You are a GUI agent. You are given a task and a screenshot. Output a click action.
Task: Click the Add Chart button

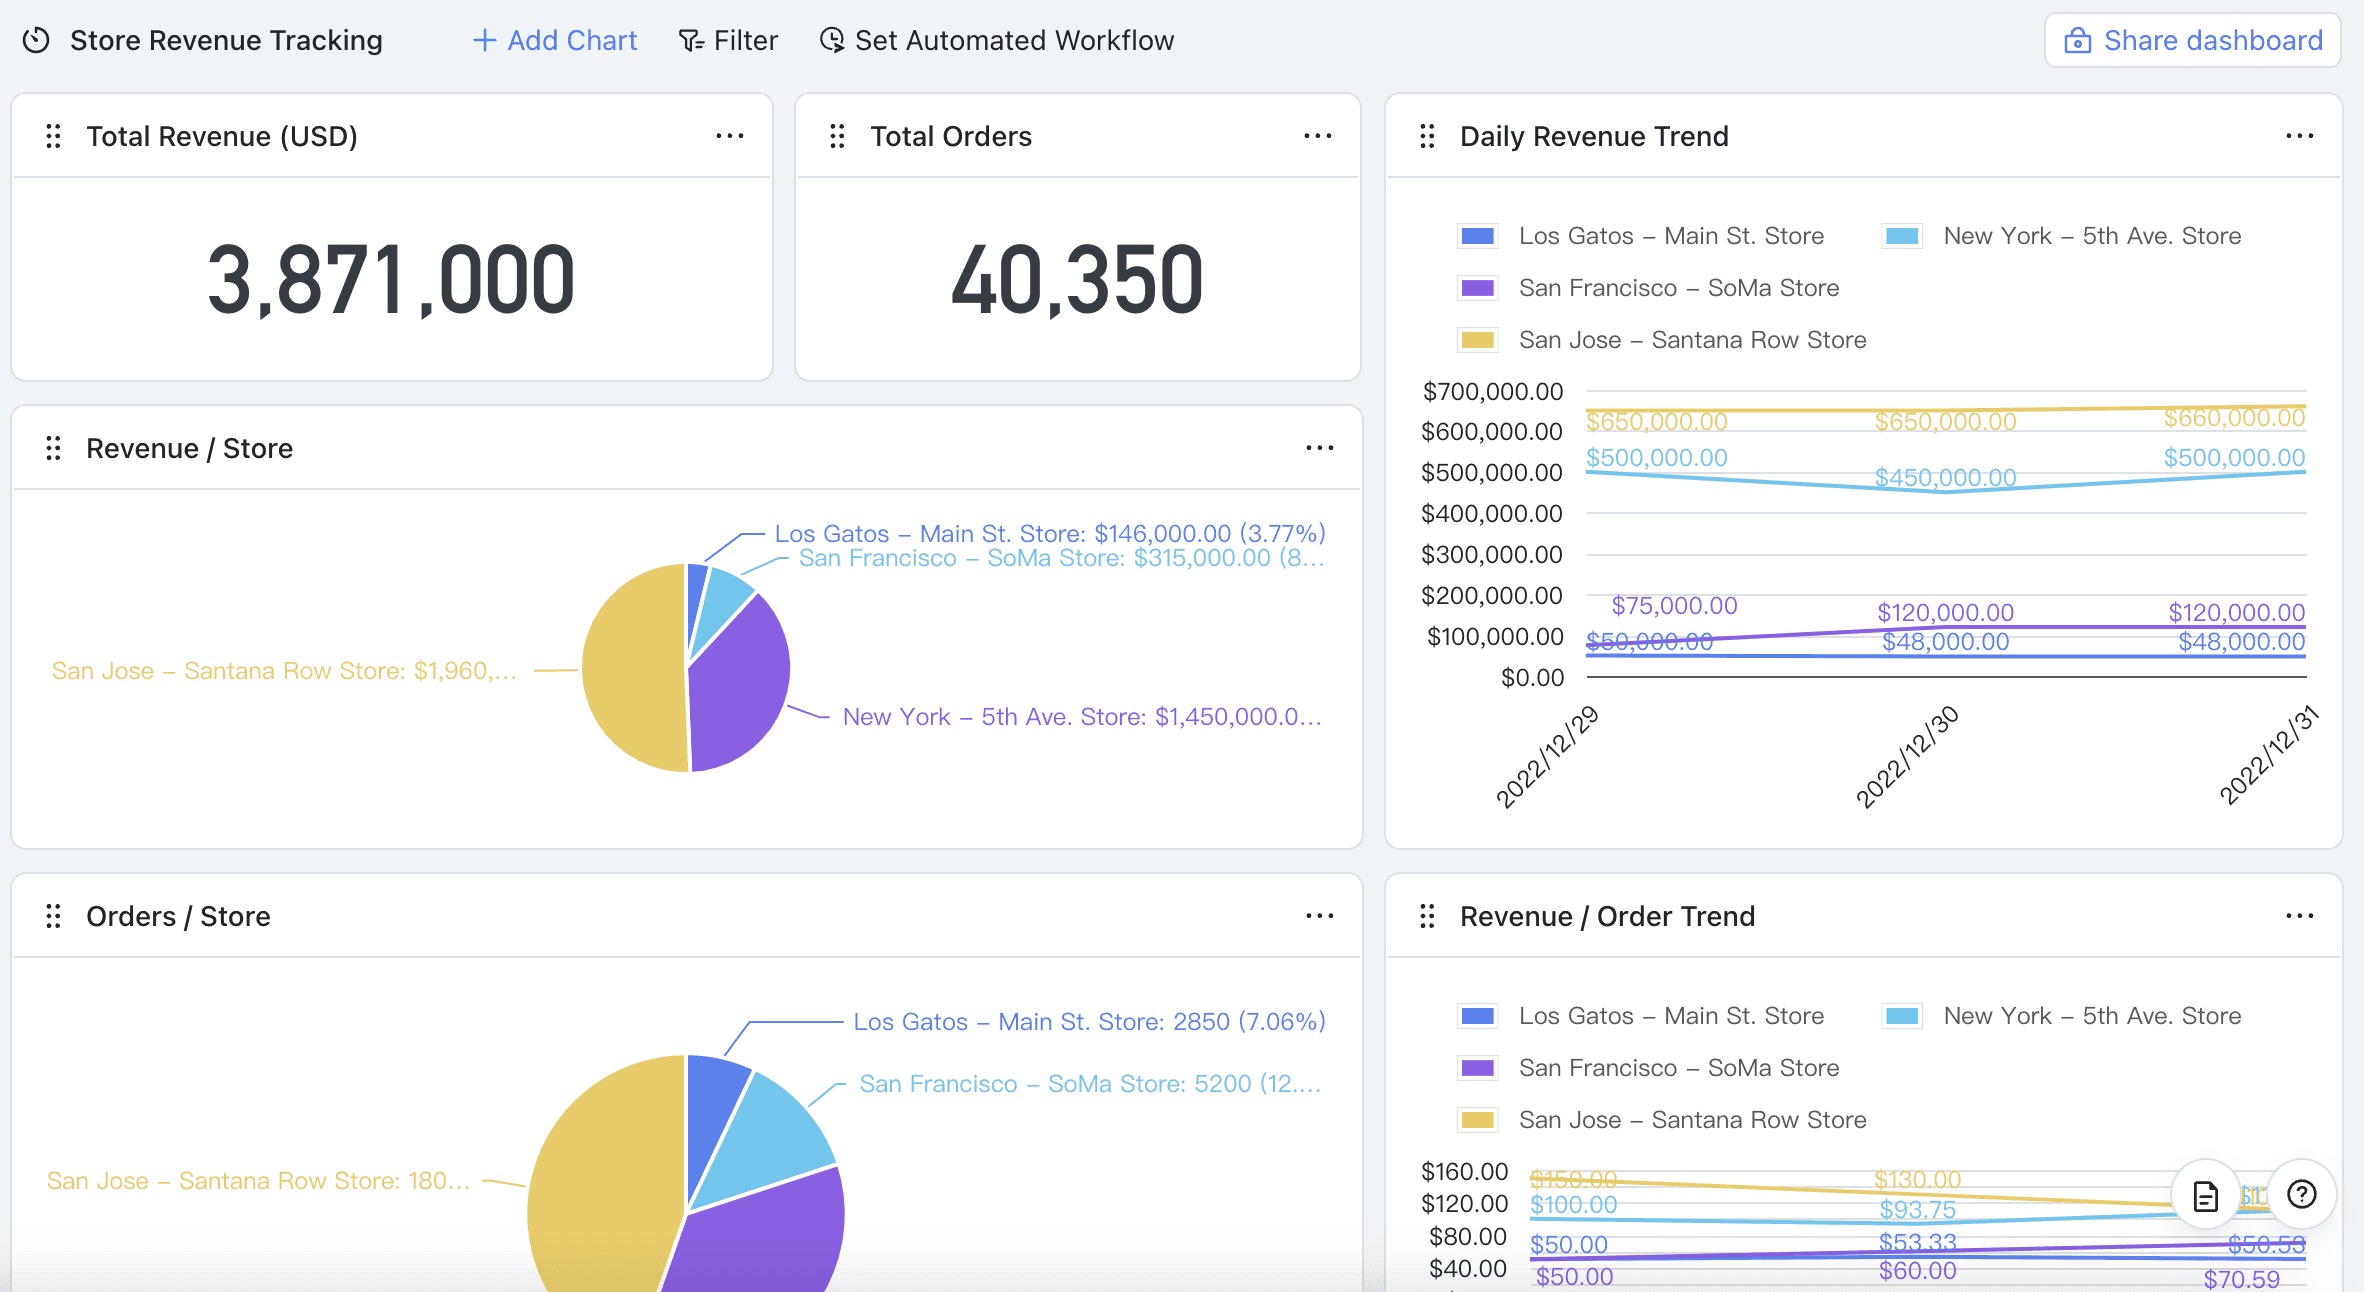point(555,40)
